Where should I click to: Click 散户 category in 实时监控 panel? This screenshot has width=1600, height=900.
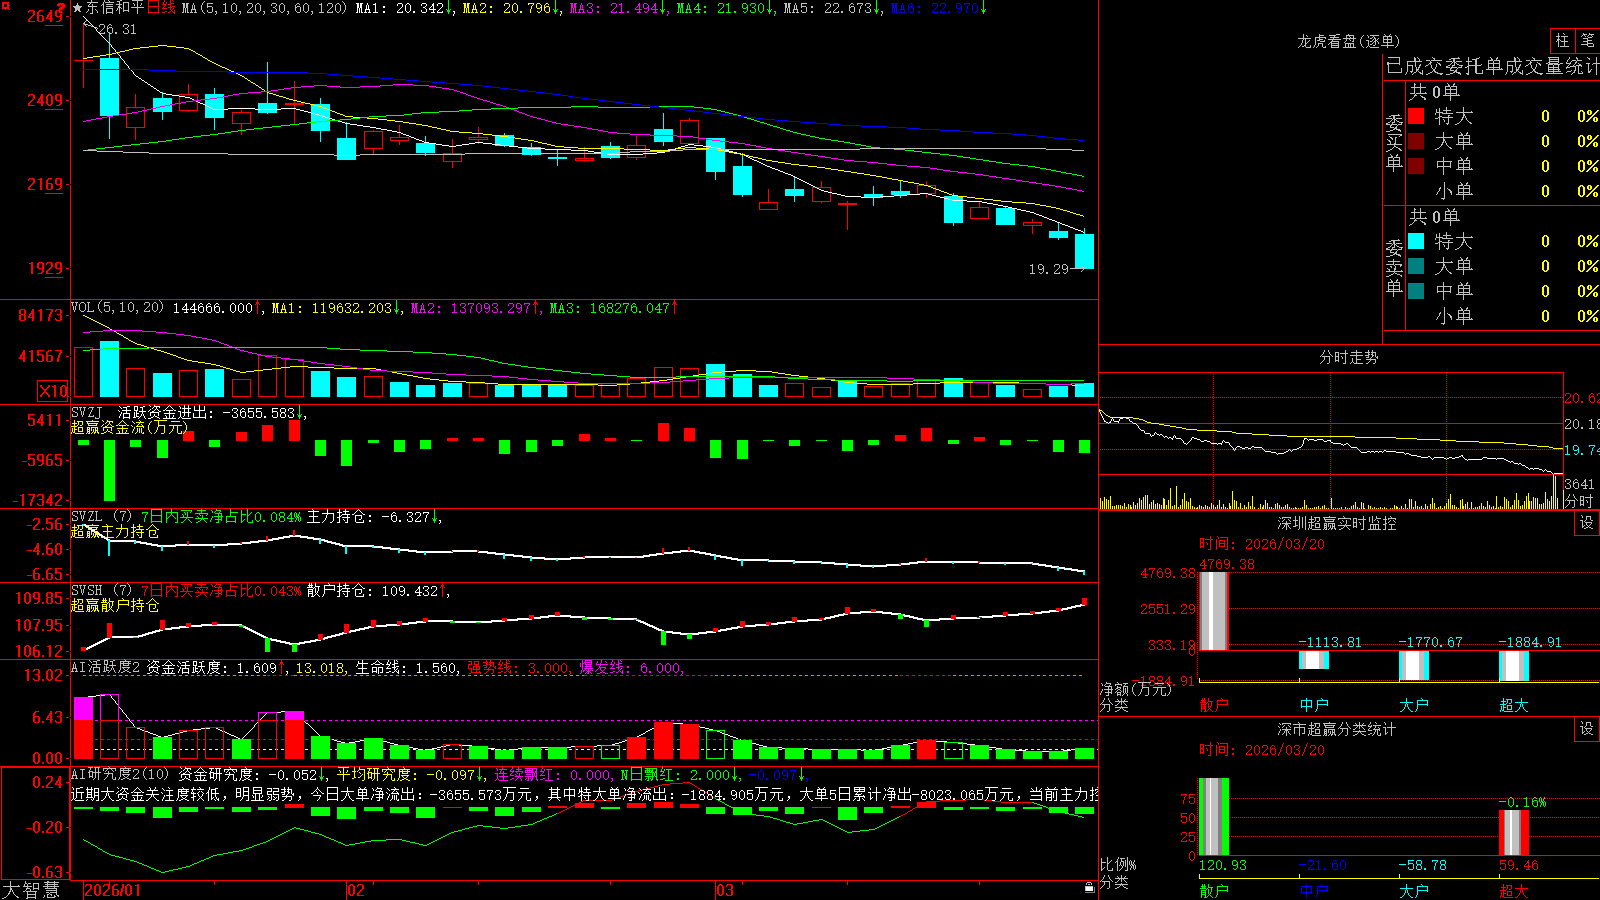1214,705
